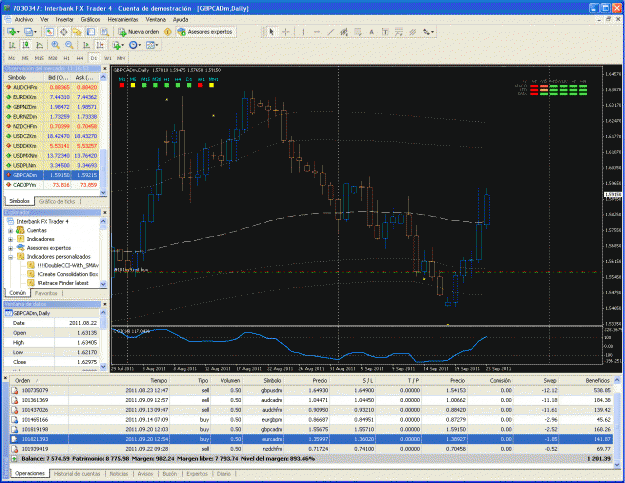Open the arrows drawing dropdown

tap(428, 32)
